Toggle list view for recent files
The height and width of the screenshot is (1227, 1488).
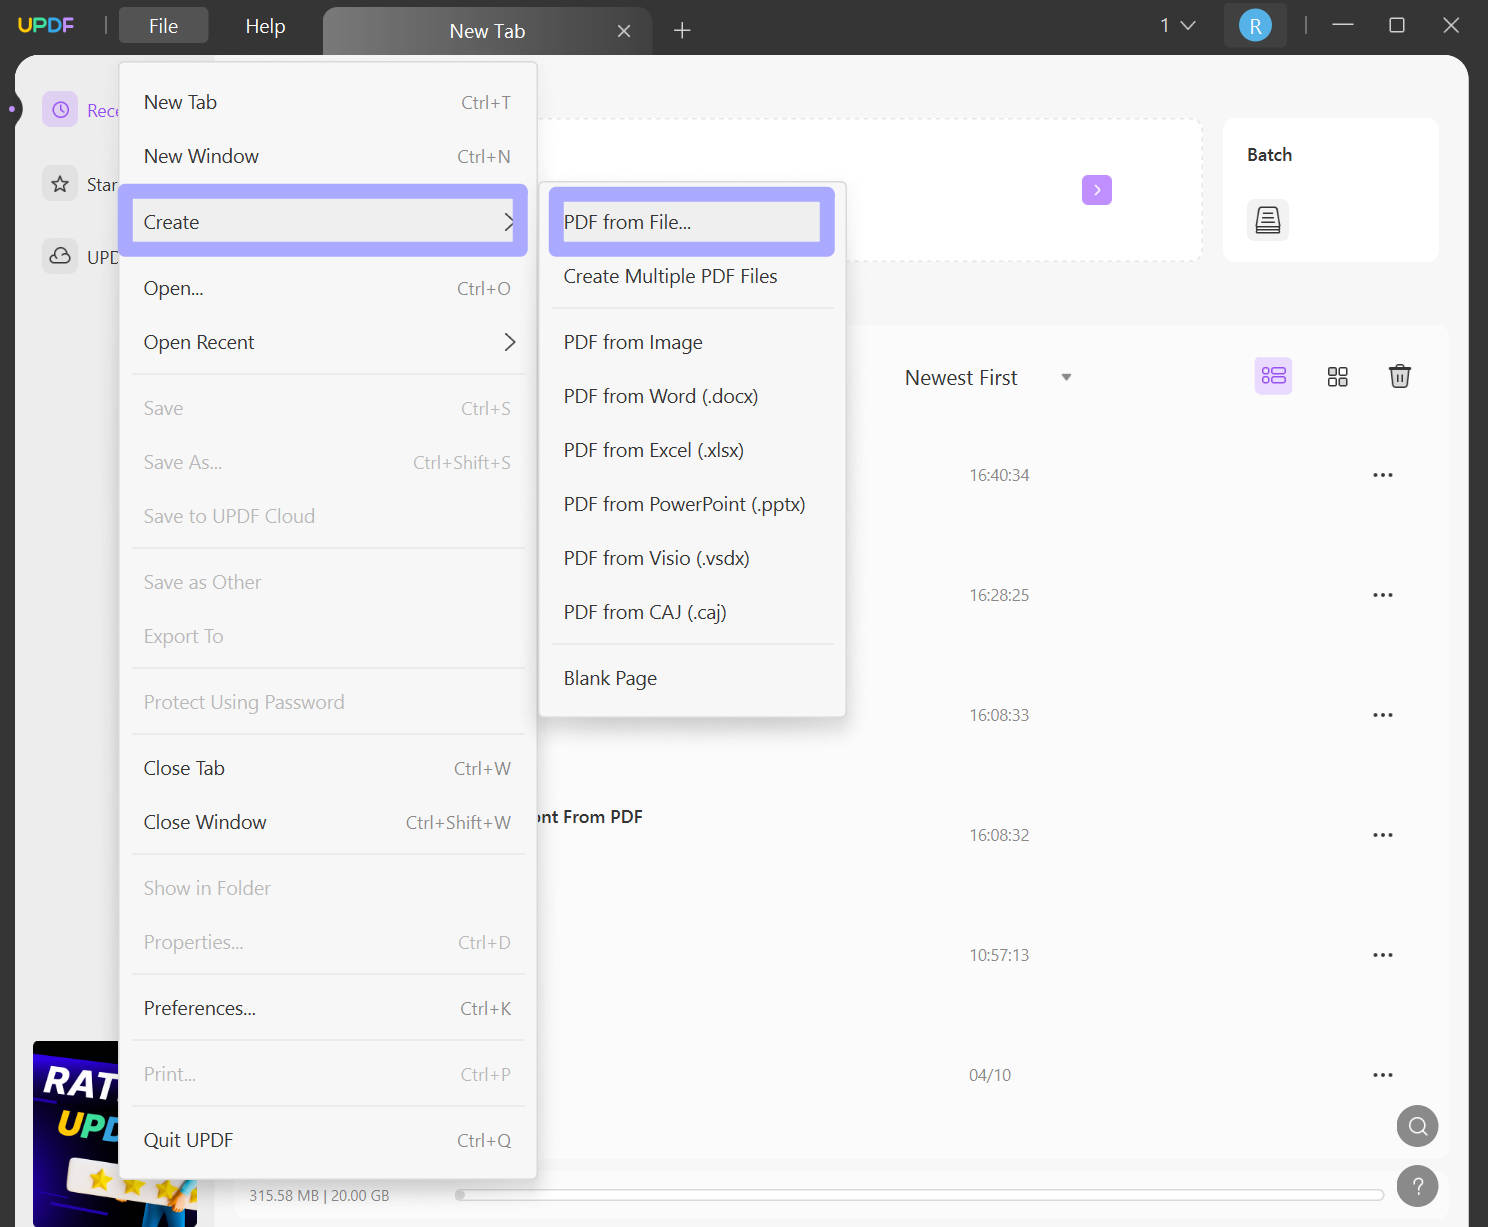(x=1273, y=376)
